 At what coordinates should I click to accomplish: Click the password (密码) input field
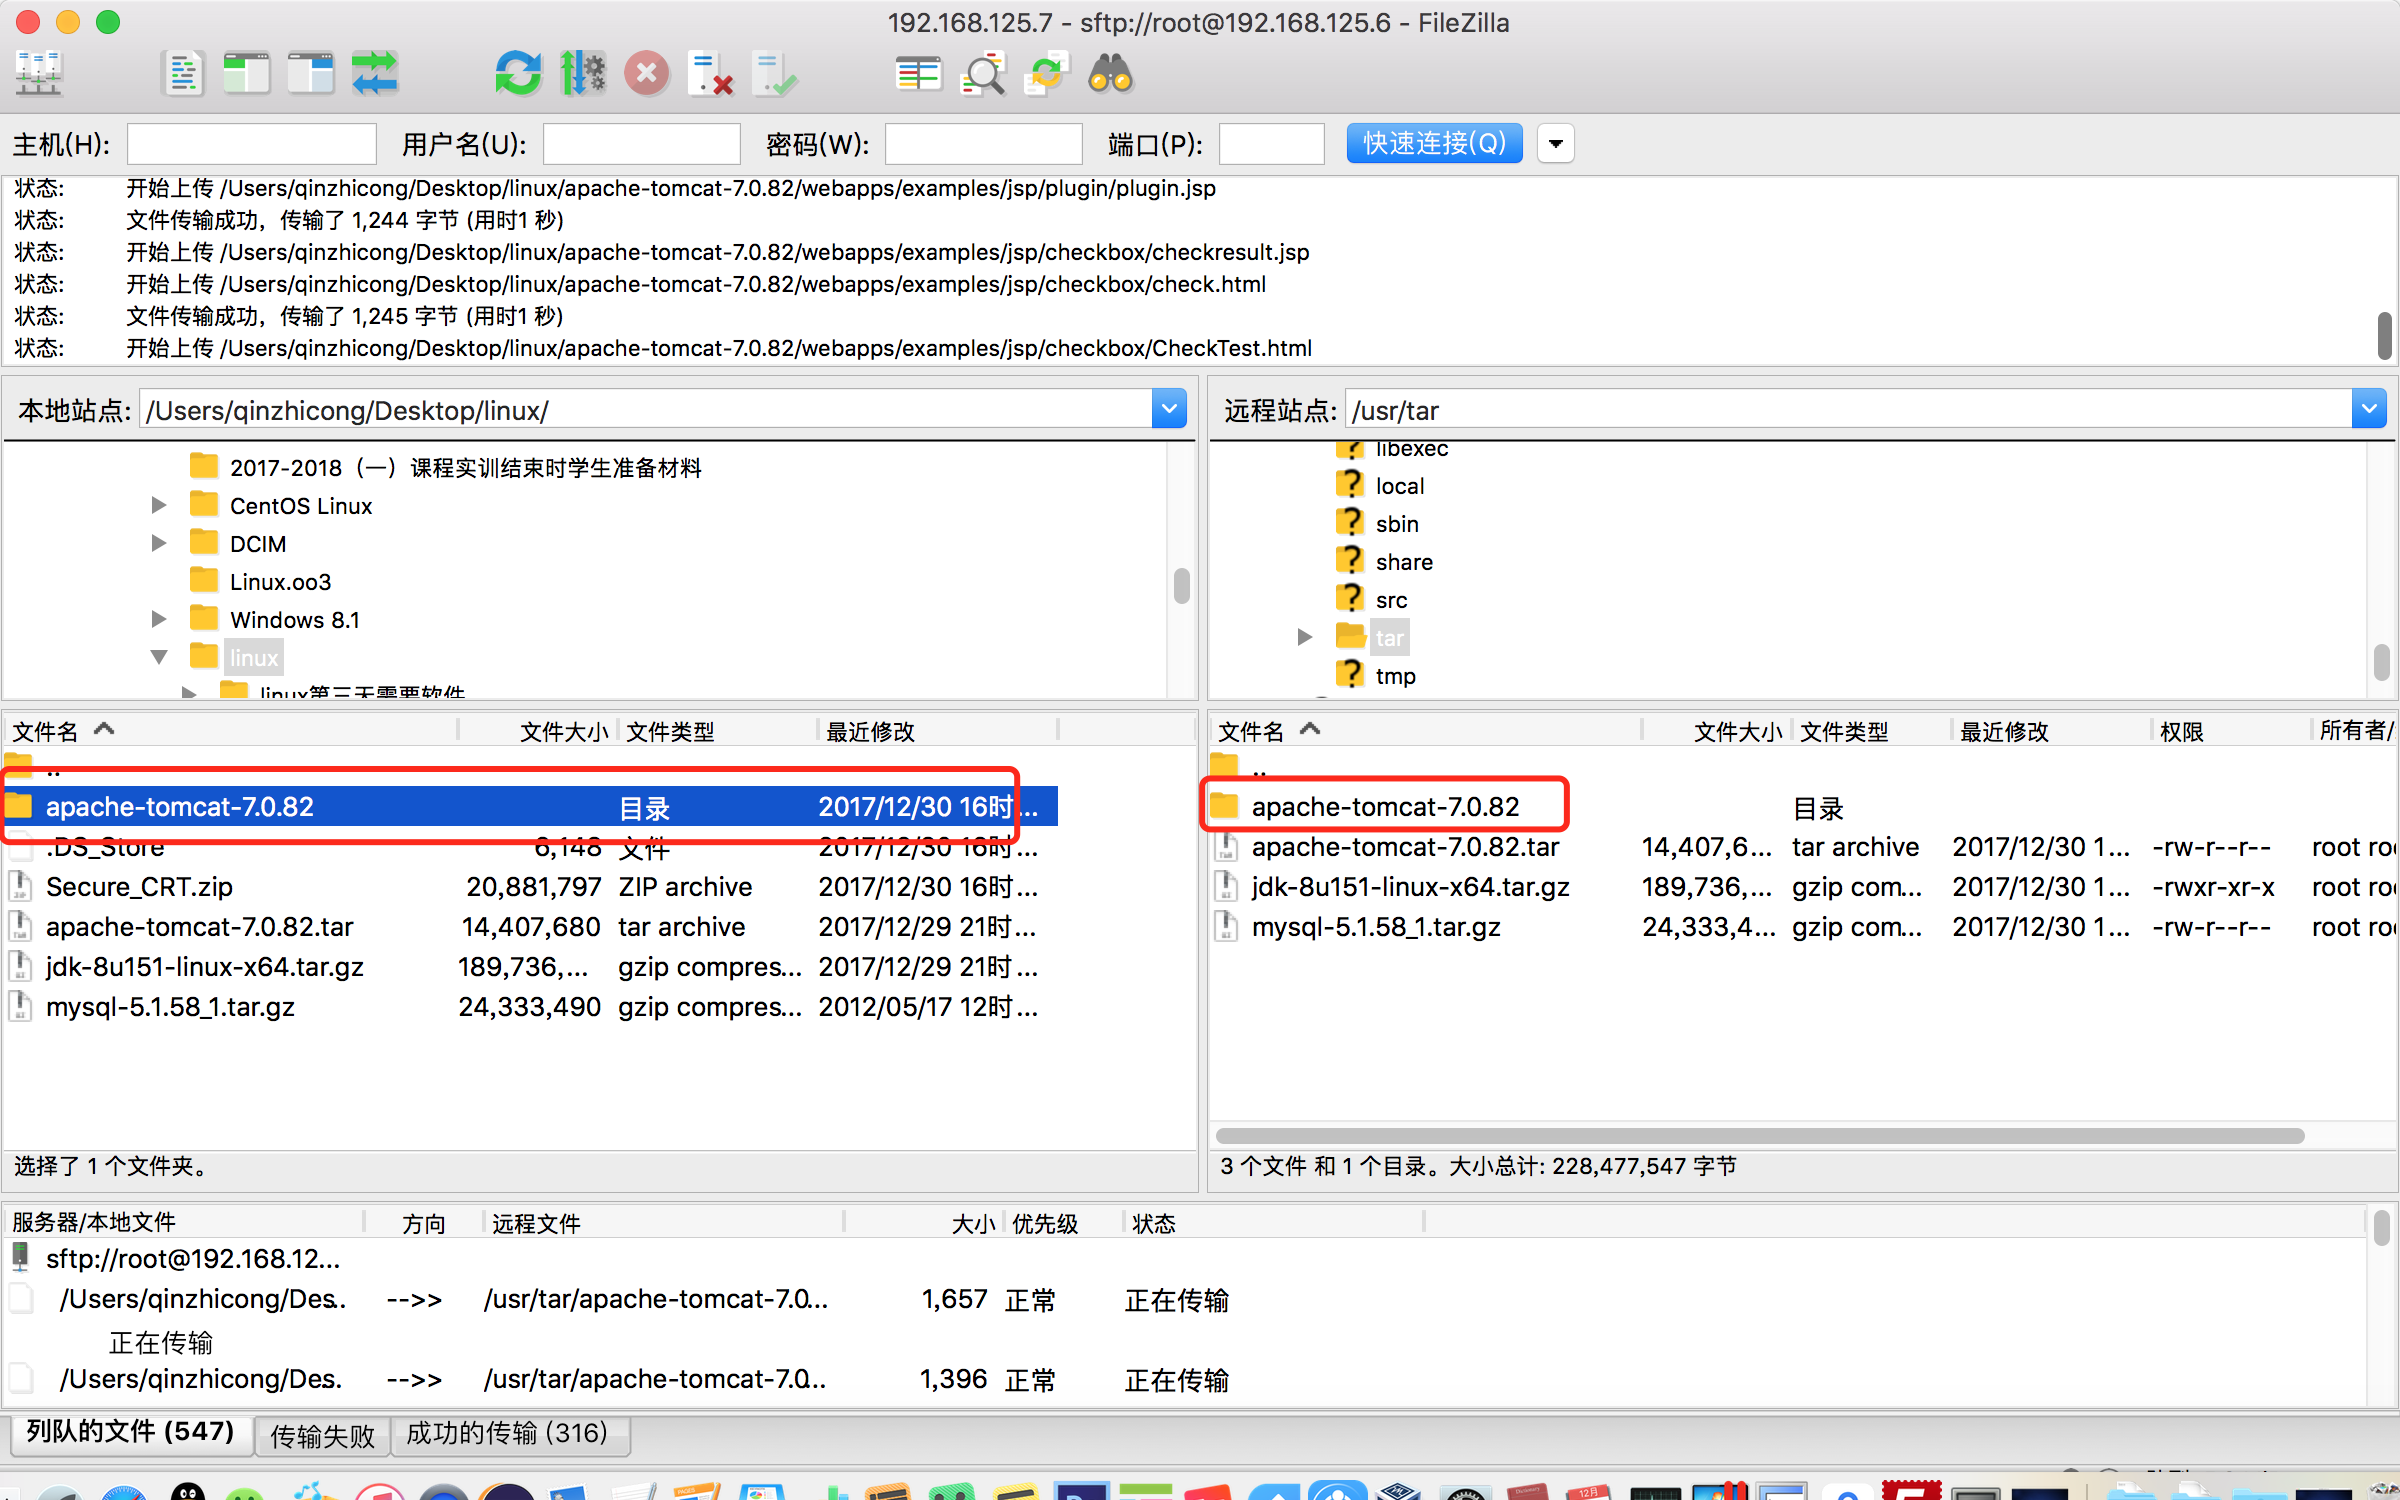984,144
